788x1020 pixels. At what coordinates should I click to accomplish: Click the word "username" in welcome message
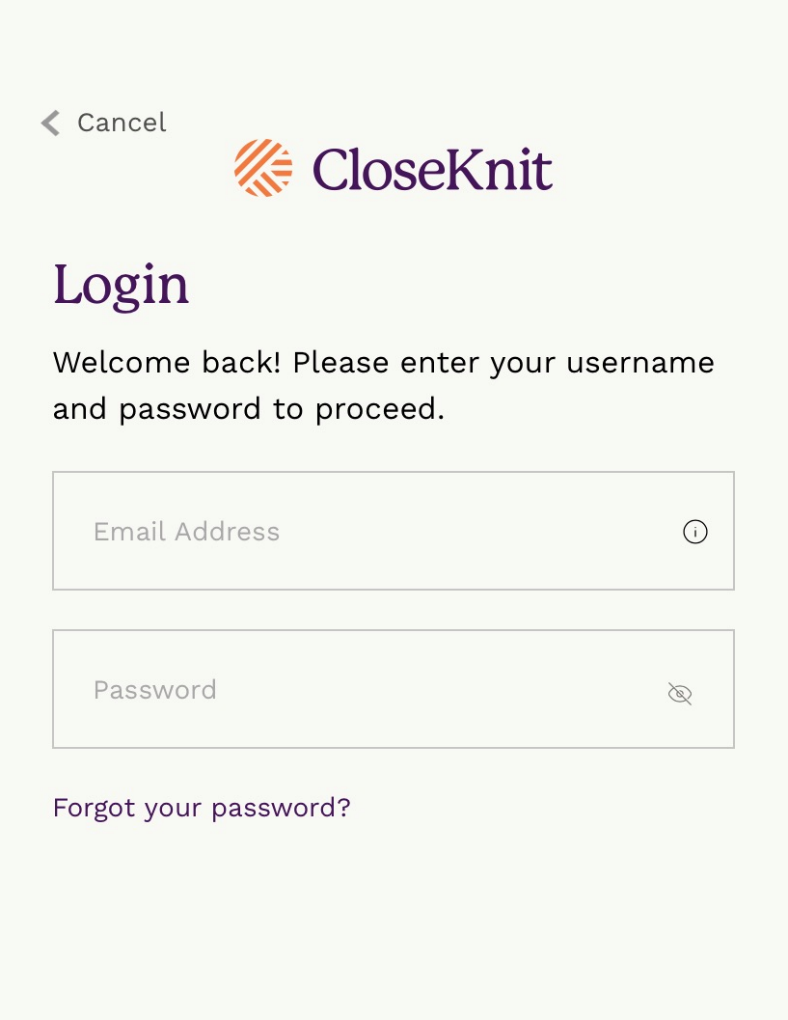pos(640,362)
